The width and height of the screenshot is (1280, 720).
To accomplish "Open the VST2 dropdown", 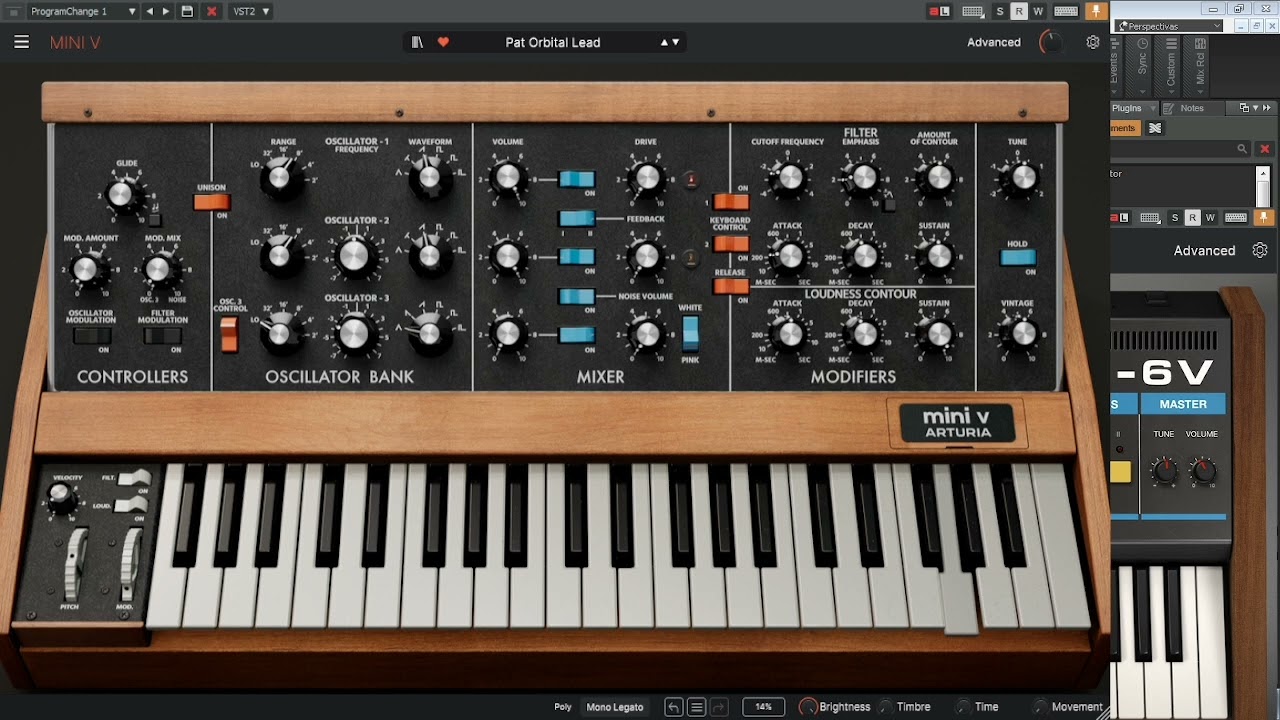I will 250,11.
